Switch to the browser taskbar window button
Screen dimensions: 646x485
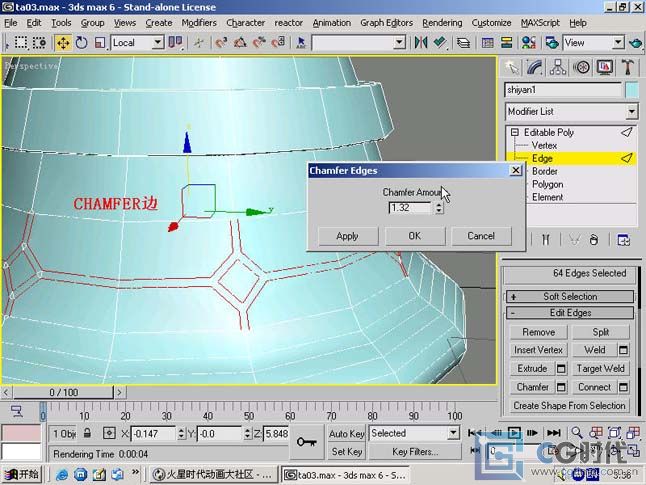tap(213, 475)
